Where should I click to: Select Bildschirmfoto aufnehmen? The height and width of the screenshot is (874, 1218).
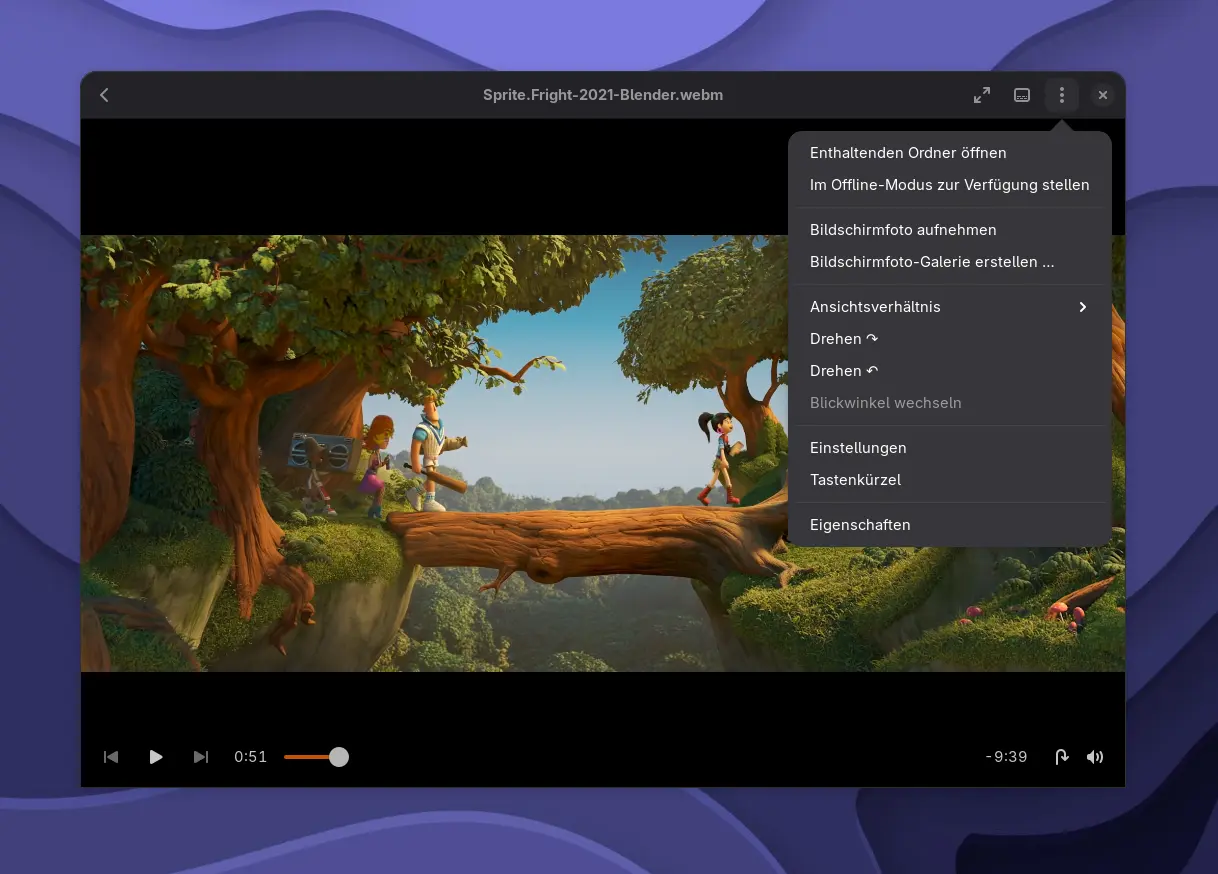(903, 230)
